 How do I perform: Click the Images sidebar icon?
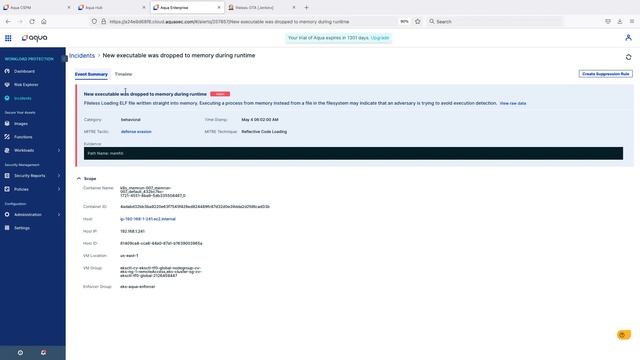coord(7,123)
